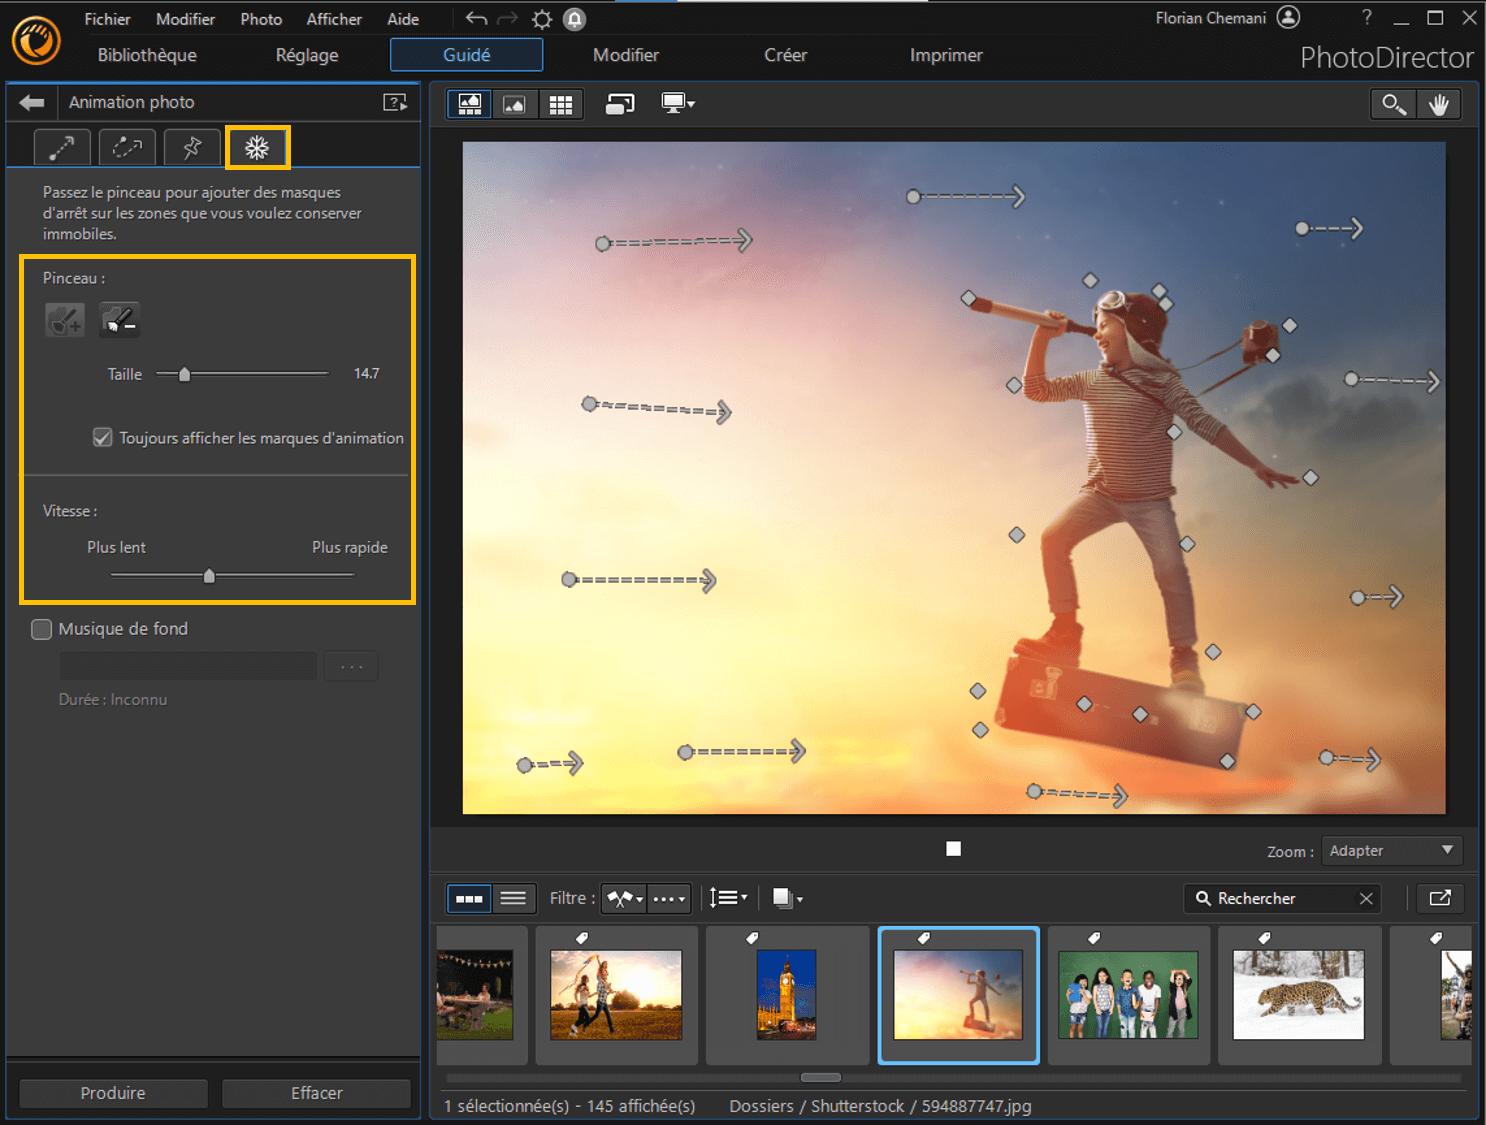This screenshot has height=1125, width=1486.
Task: Activate the zoom magnifier tool
Action: point(1392,103)
